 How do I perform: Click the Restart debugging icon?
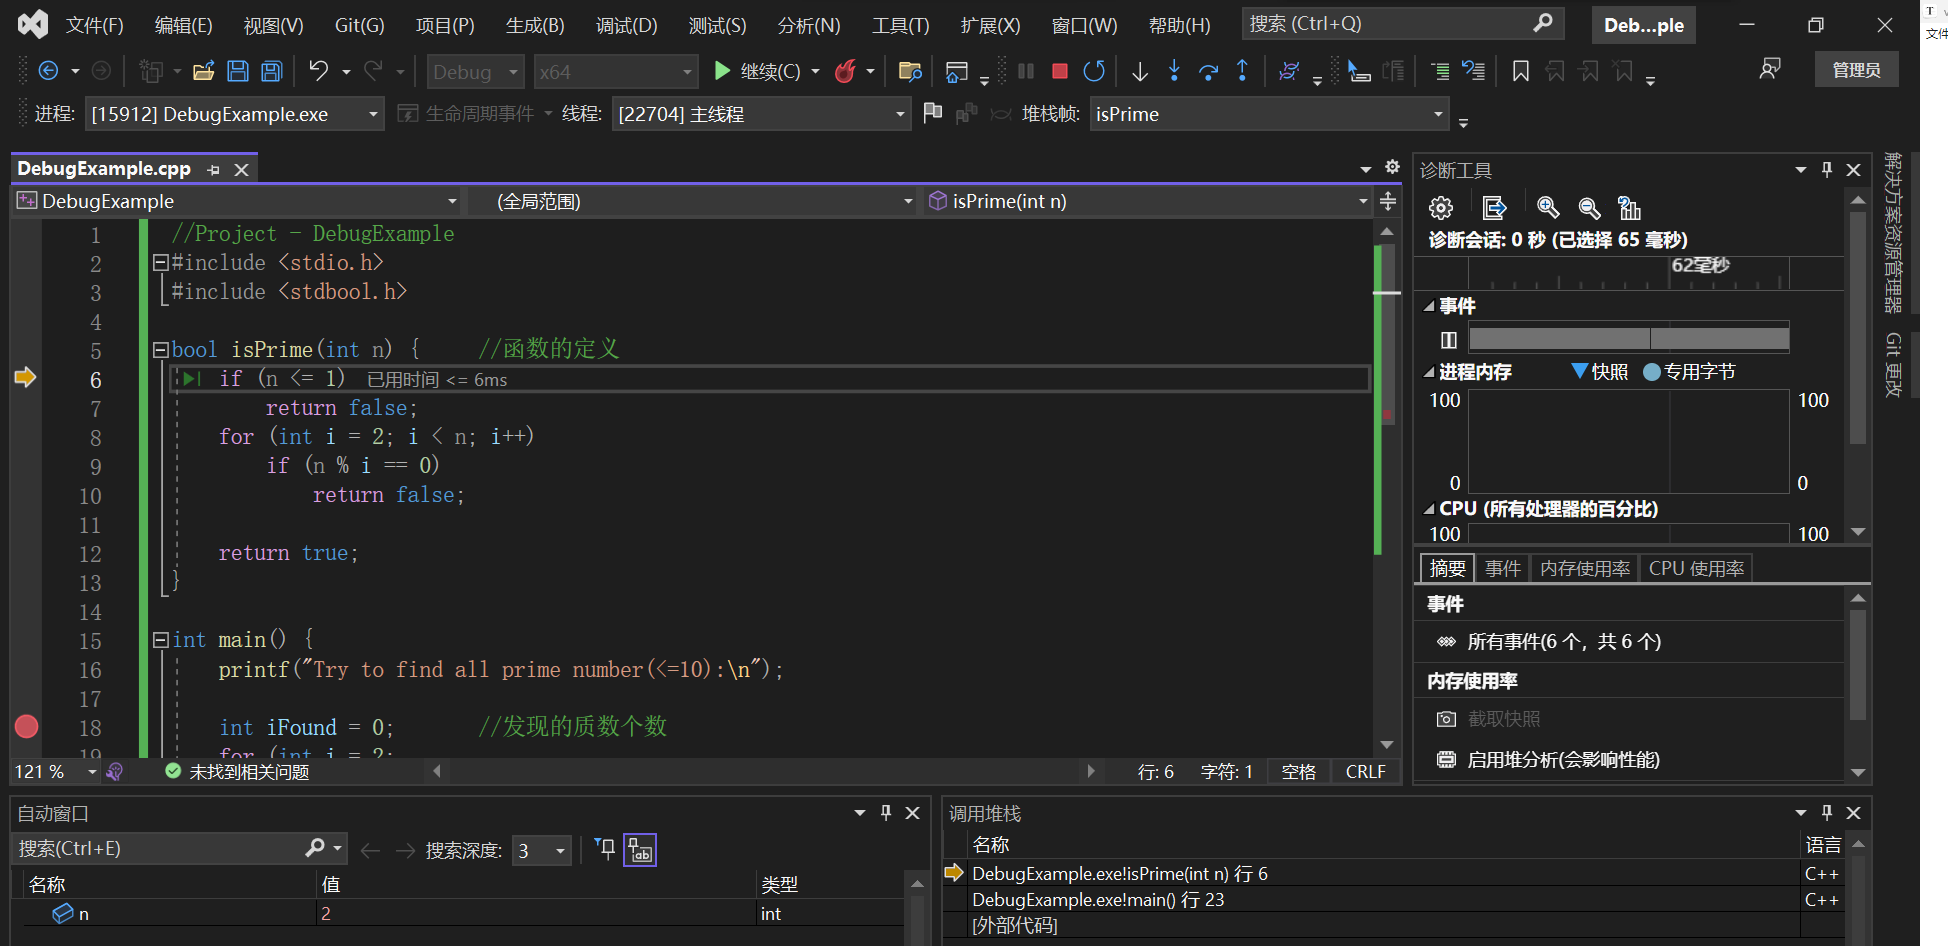1094,71
